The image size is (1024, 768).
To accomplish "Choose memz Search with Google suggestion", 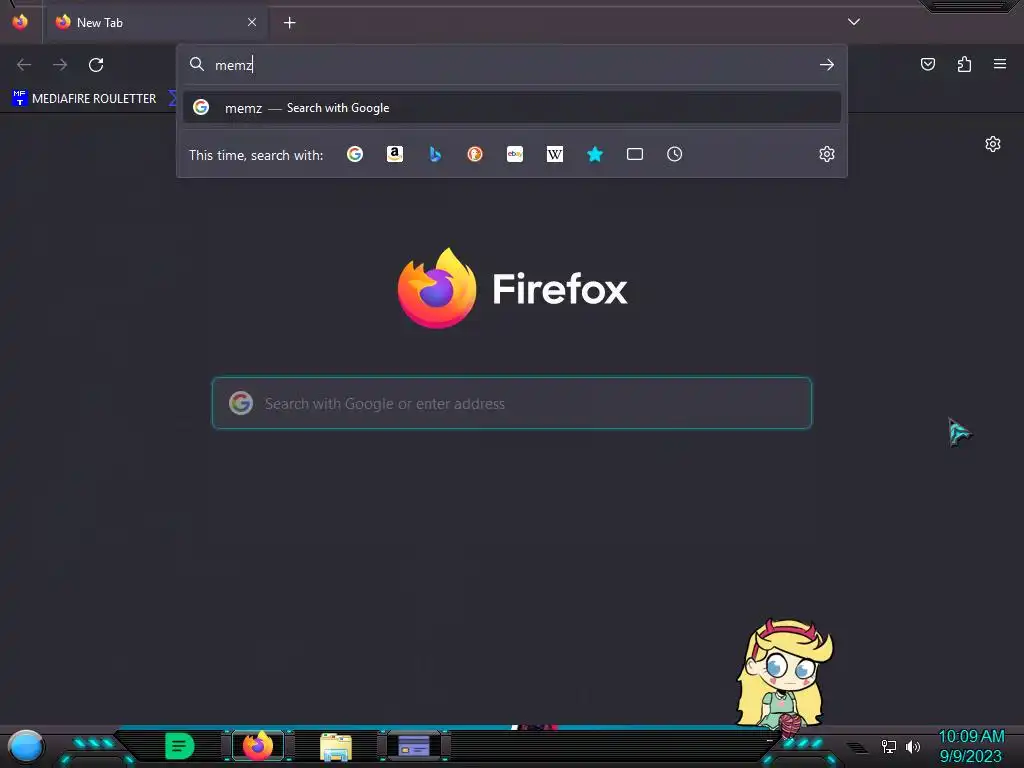I will pyautogui.click(x=512, y=108).
